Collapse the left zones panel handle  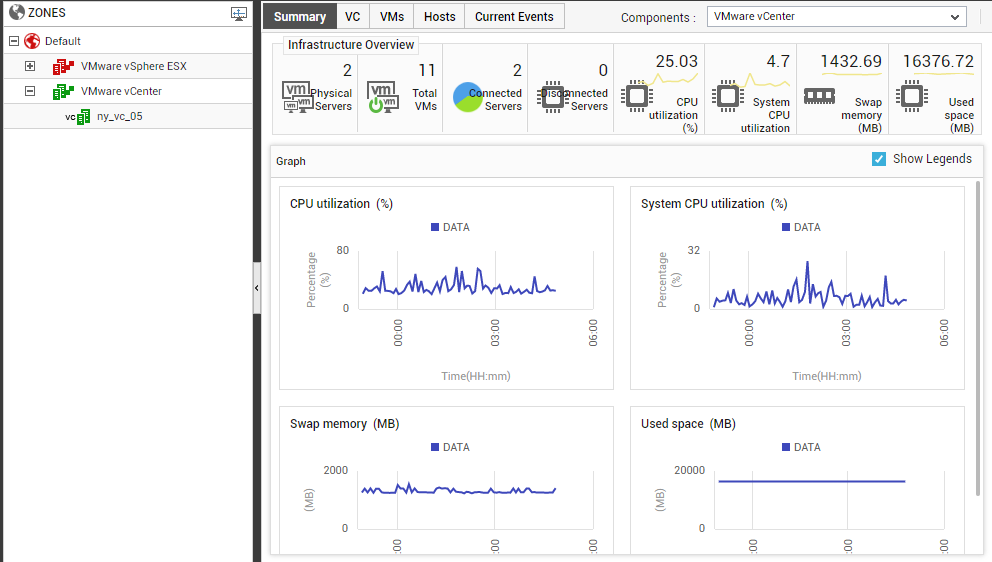[x=257, y=288]
